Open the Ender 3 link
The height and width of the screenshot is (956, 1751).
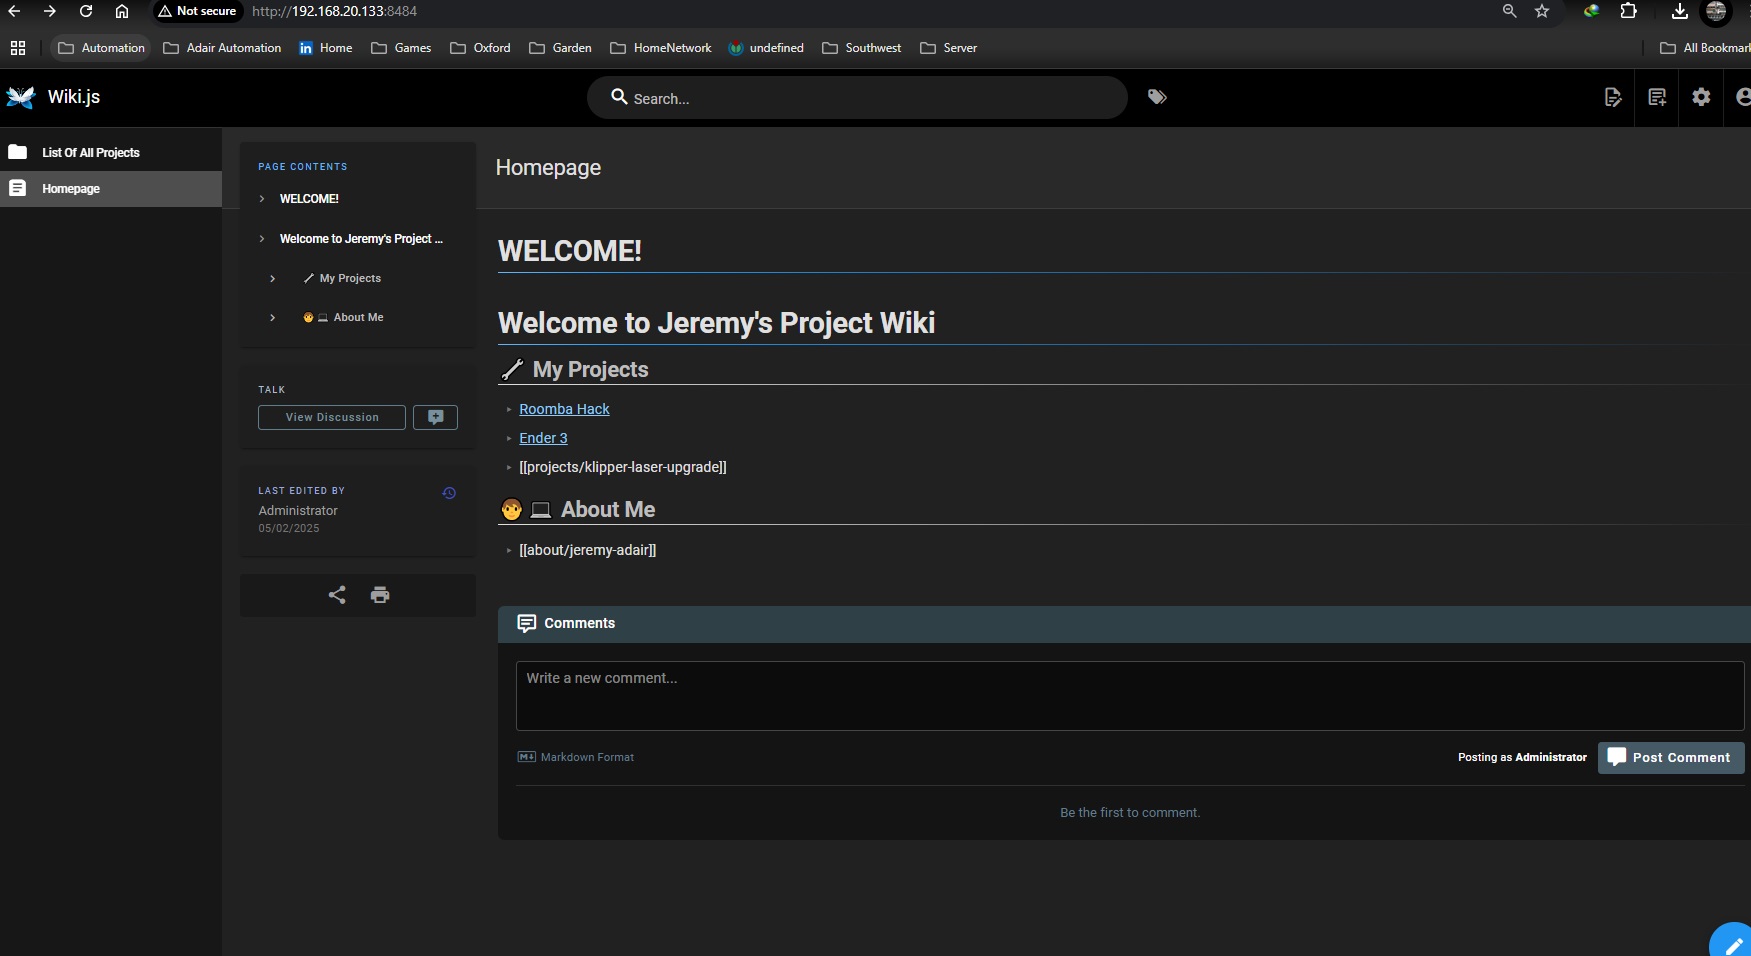pyautogui.click(x=543, y=438)
